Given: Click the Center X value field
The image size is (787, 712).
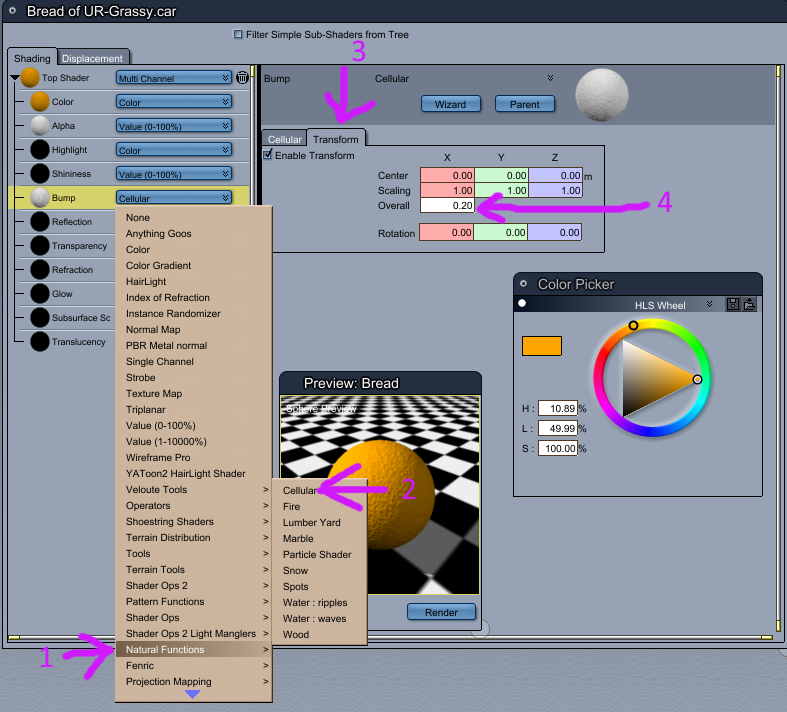Looking at the screenshot, I should click(447, 175).
